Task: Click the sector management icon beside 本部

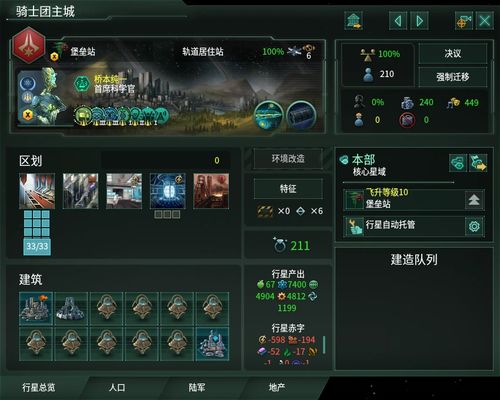Action: [458, 163]
